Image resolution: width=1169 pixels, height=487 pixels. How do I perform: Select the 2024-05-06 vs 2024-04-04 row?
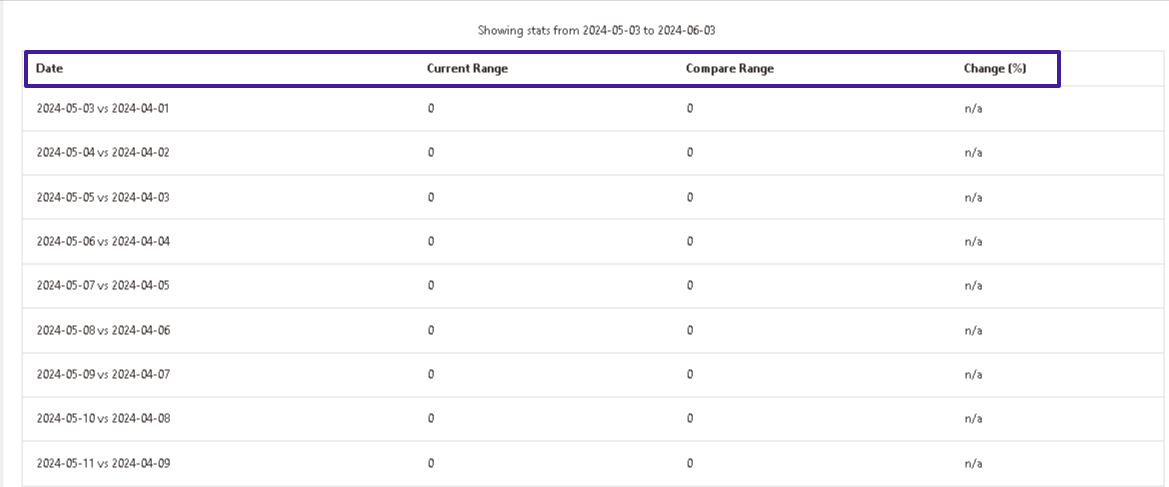pyautogui.click(x=595, y=242)
